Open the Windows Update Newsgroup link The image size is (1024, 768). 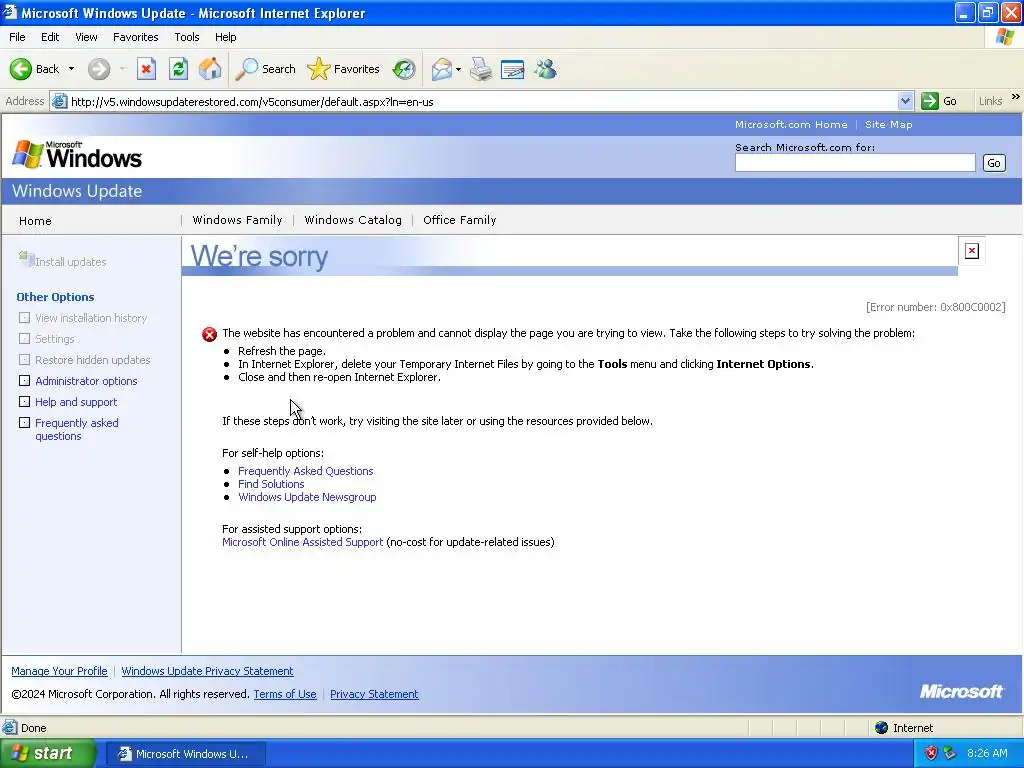(307, 497)
